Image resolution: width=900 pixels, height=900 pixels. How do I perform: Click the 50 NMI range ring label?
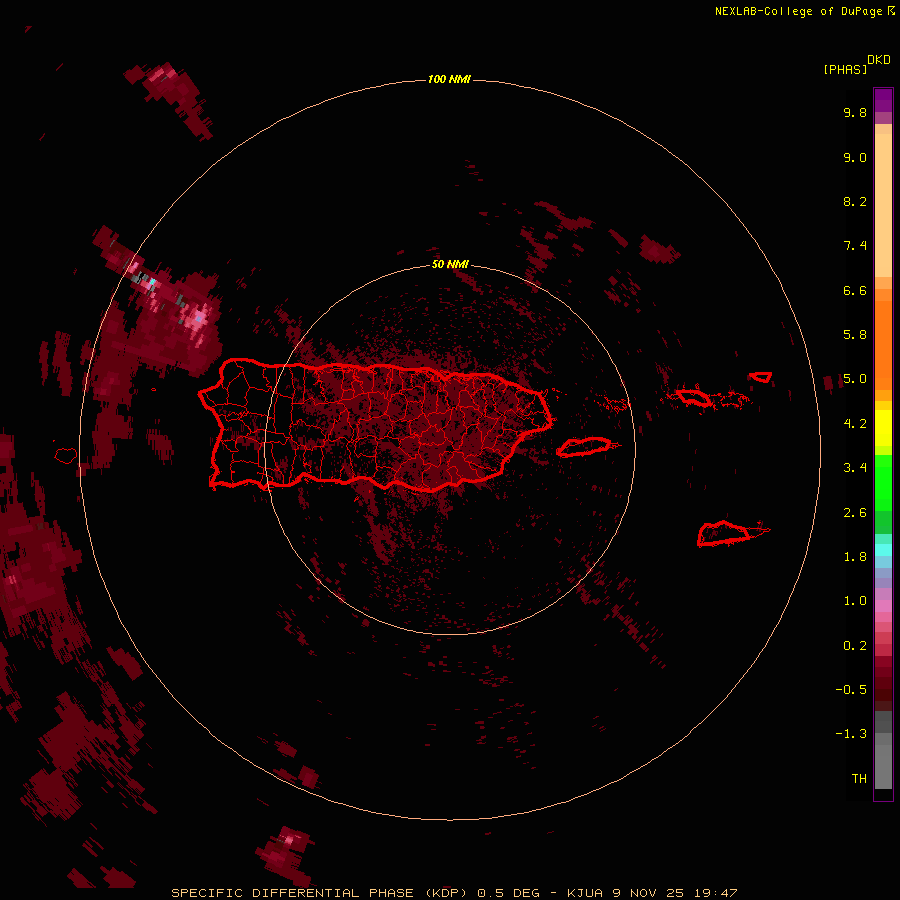coord(450,265)
